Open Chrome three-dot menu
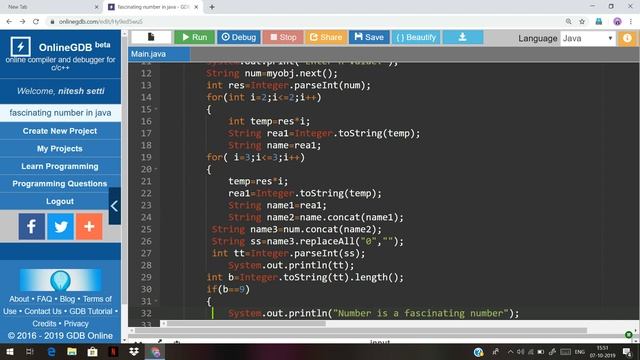 (x=631, y=22)
